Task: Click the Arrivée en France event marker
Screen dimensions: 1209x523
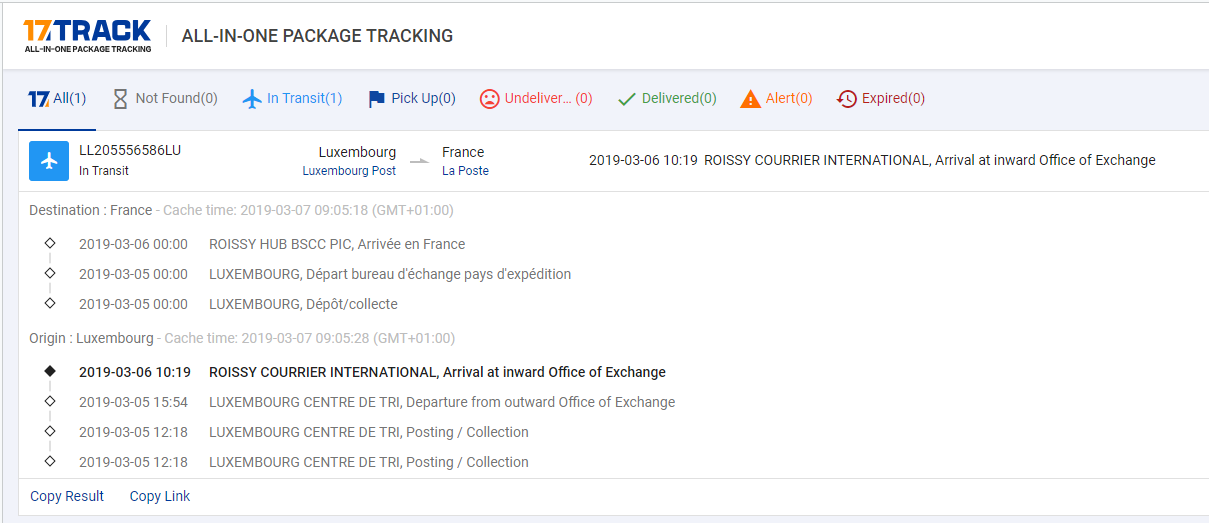Action: pos(50,243)
